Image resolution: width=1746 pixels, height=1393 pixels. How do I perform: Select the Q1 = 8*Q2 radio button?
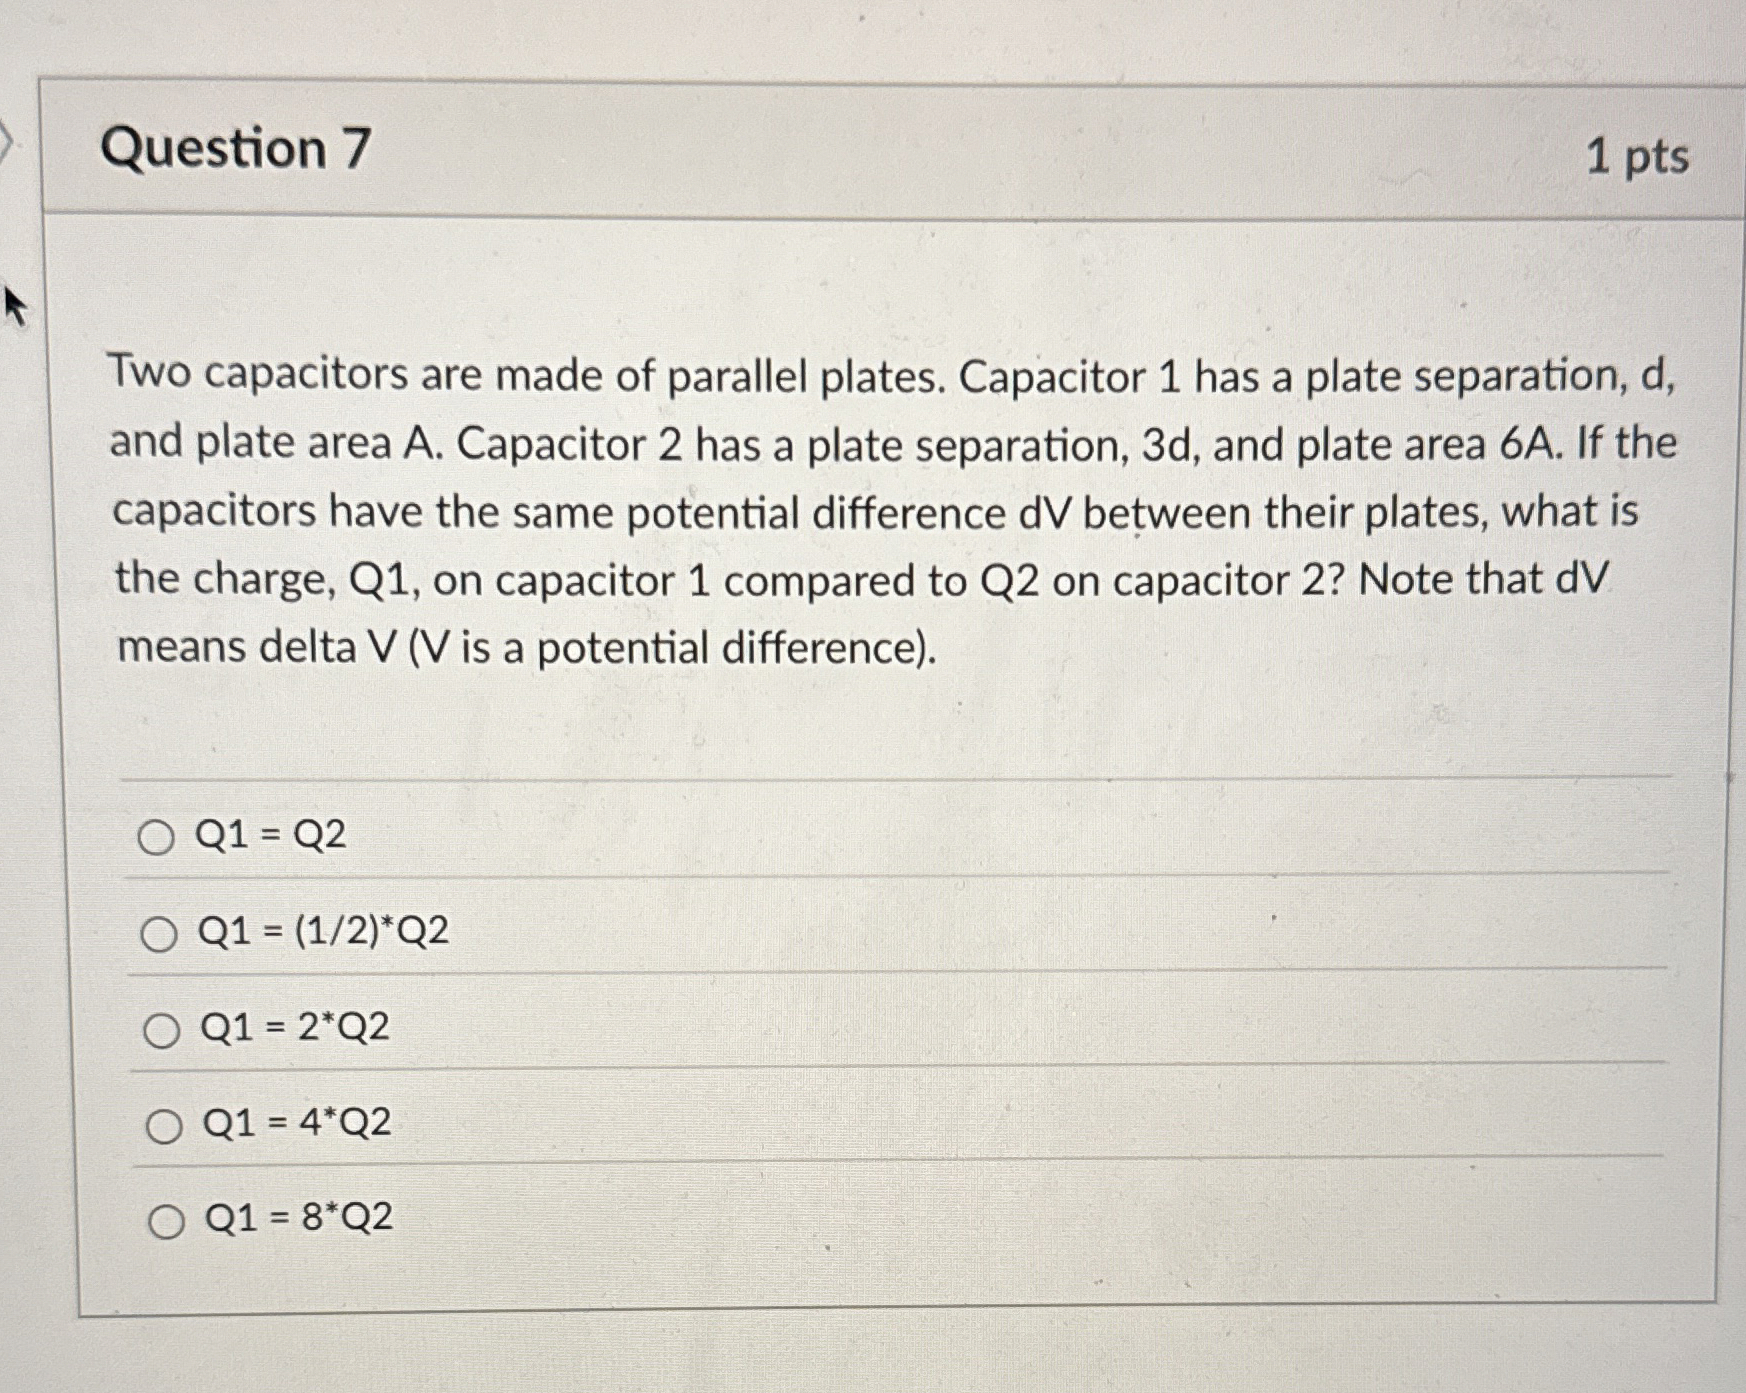coord(168,1220)
